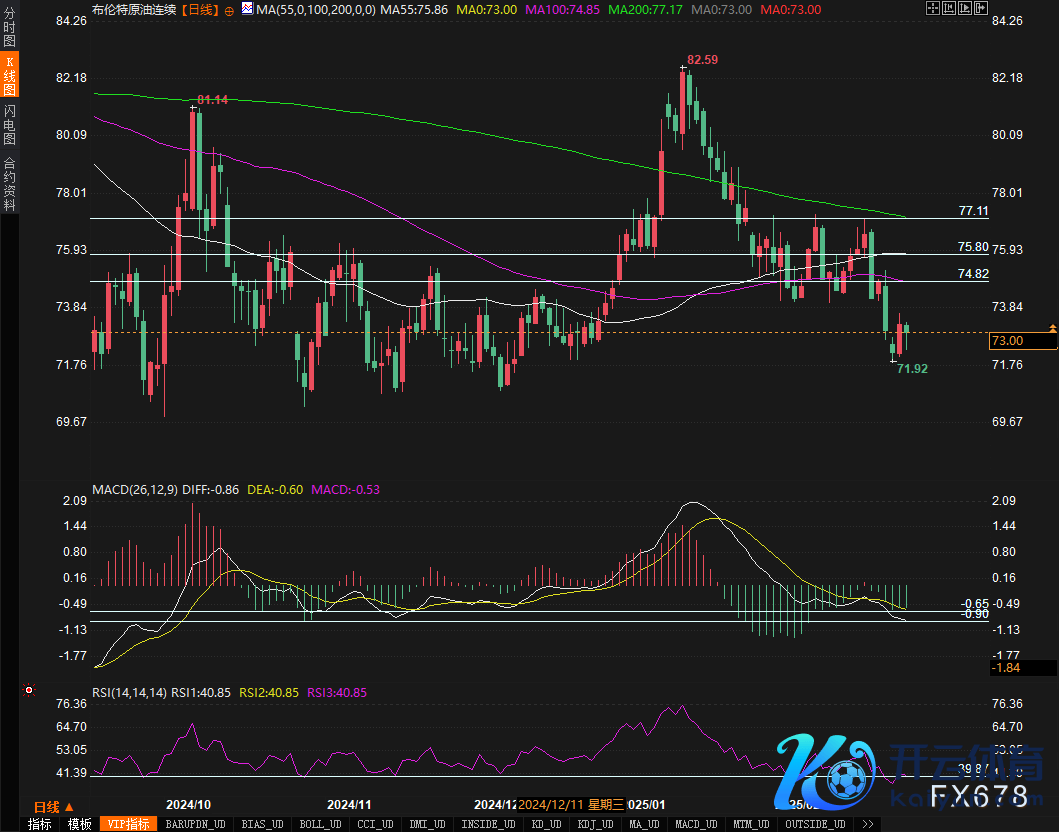Click the MA indicator chart icon
1059x832 pixels.
[x=246, y=10]
